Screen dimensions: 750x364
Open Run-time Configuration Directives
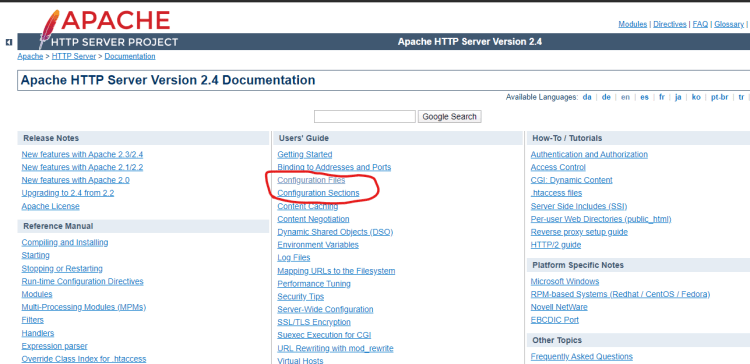click(82, 281)
